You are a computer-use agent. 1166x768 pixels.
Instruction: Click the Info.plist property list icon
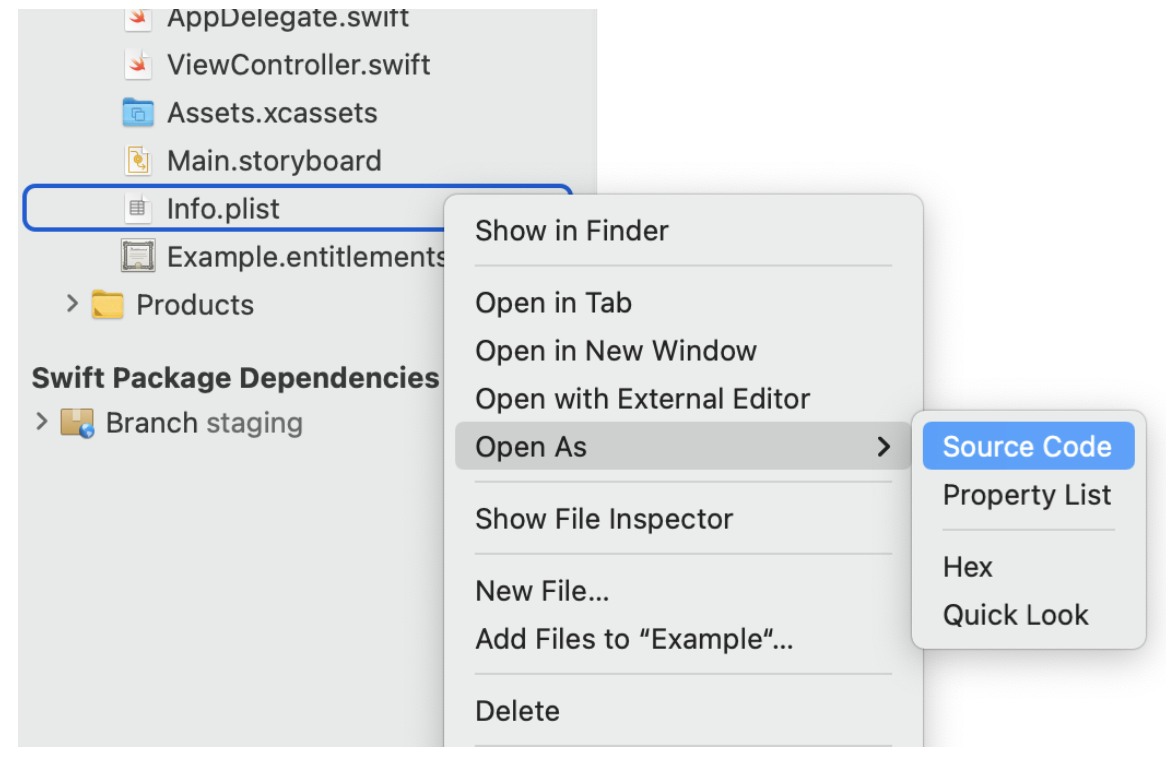138,208
